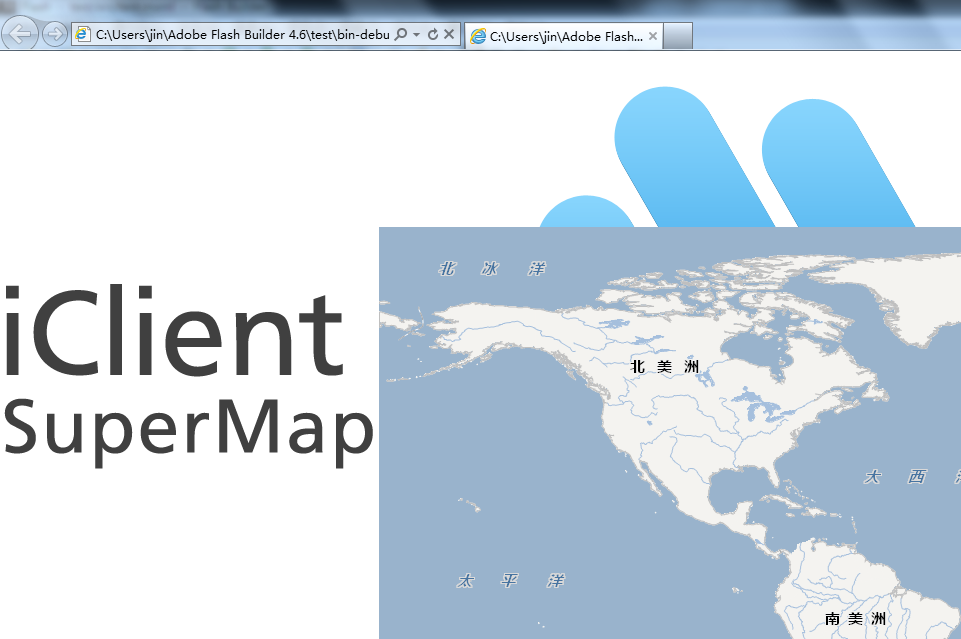The image size is (961, 639).
Task: Open a new blank browser tab
Action: pos(678,36)
